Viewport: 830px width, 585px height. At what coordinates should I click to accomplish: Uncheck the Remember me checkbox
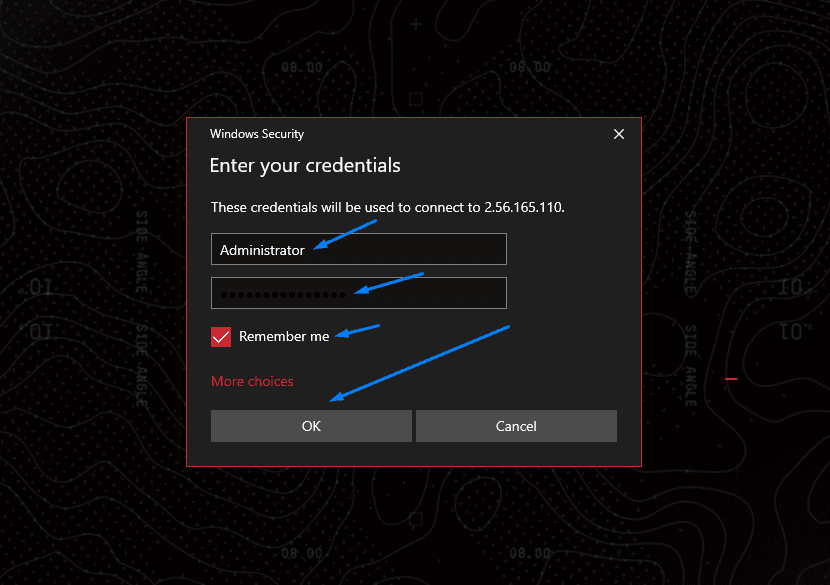221,337
